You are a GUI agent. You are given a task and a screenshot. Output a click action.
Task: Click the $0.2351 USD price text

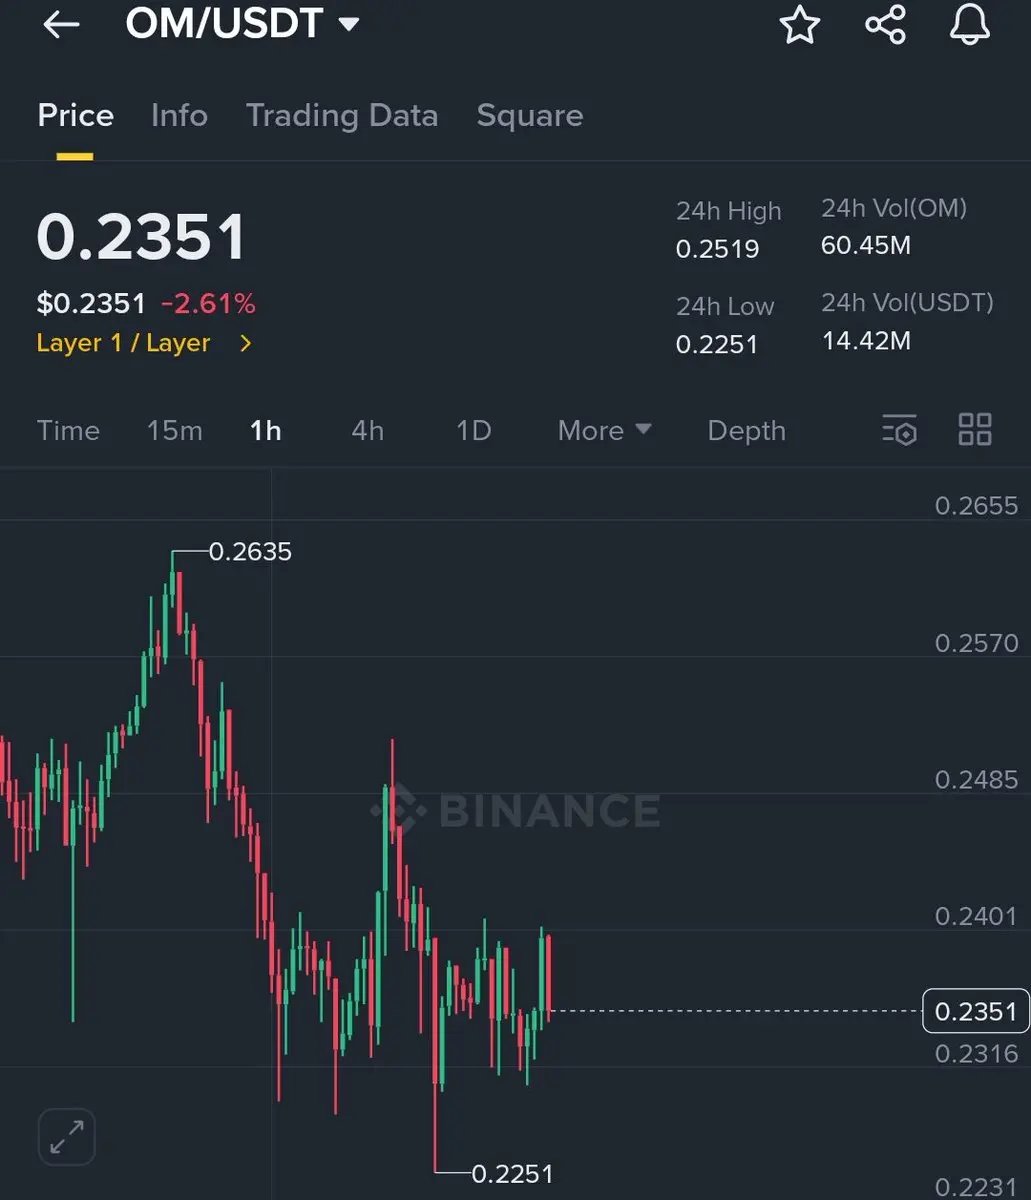(x=91, y=303)
